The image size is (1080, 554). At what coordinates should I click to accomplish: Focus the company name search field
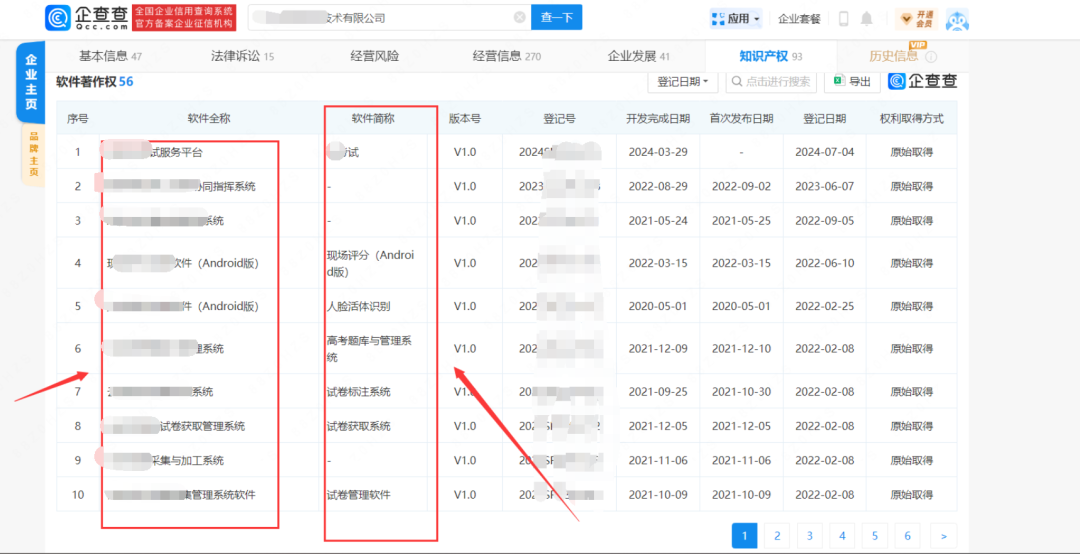point(389,18)
